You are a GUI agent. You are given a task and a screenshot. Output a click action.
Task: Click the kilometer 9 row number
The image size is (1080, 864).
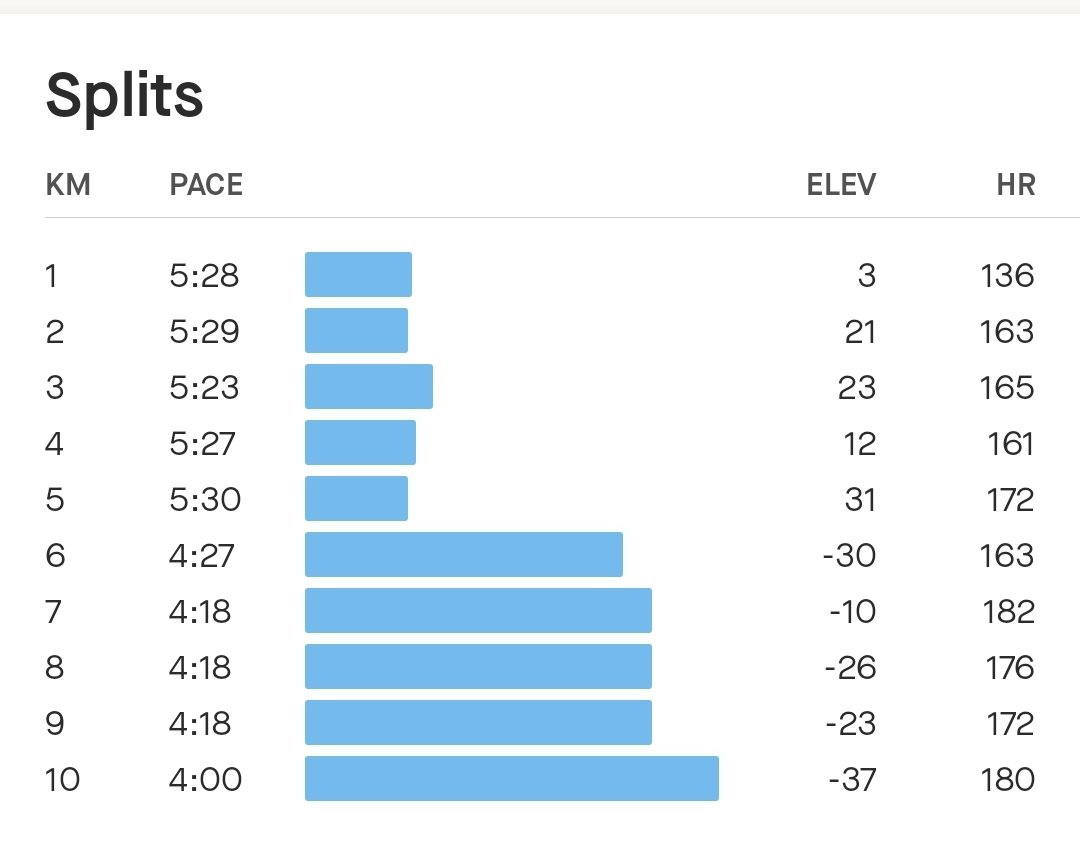coord(55,723)
